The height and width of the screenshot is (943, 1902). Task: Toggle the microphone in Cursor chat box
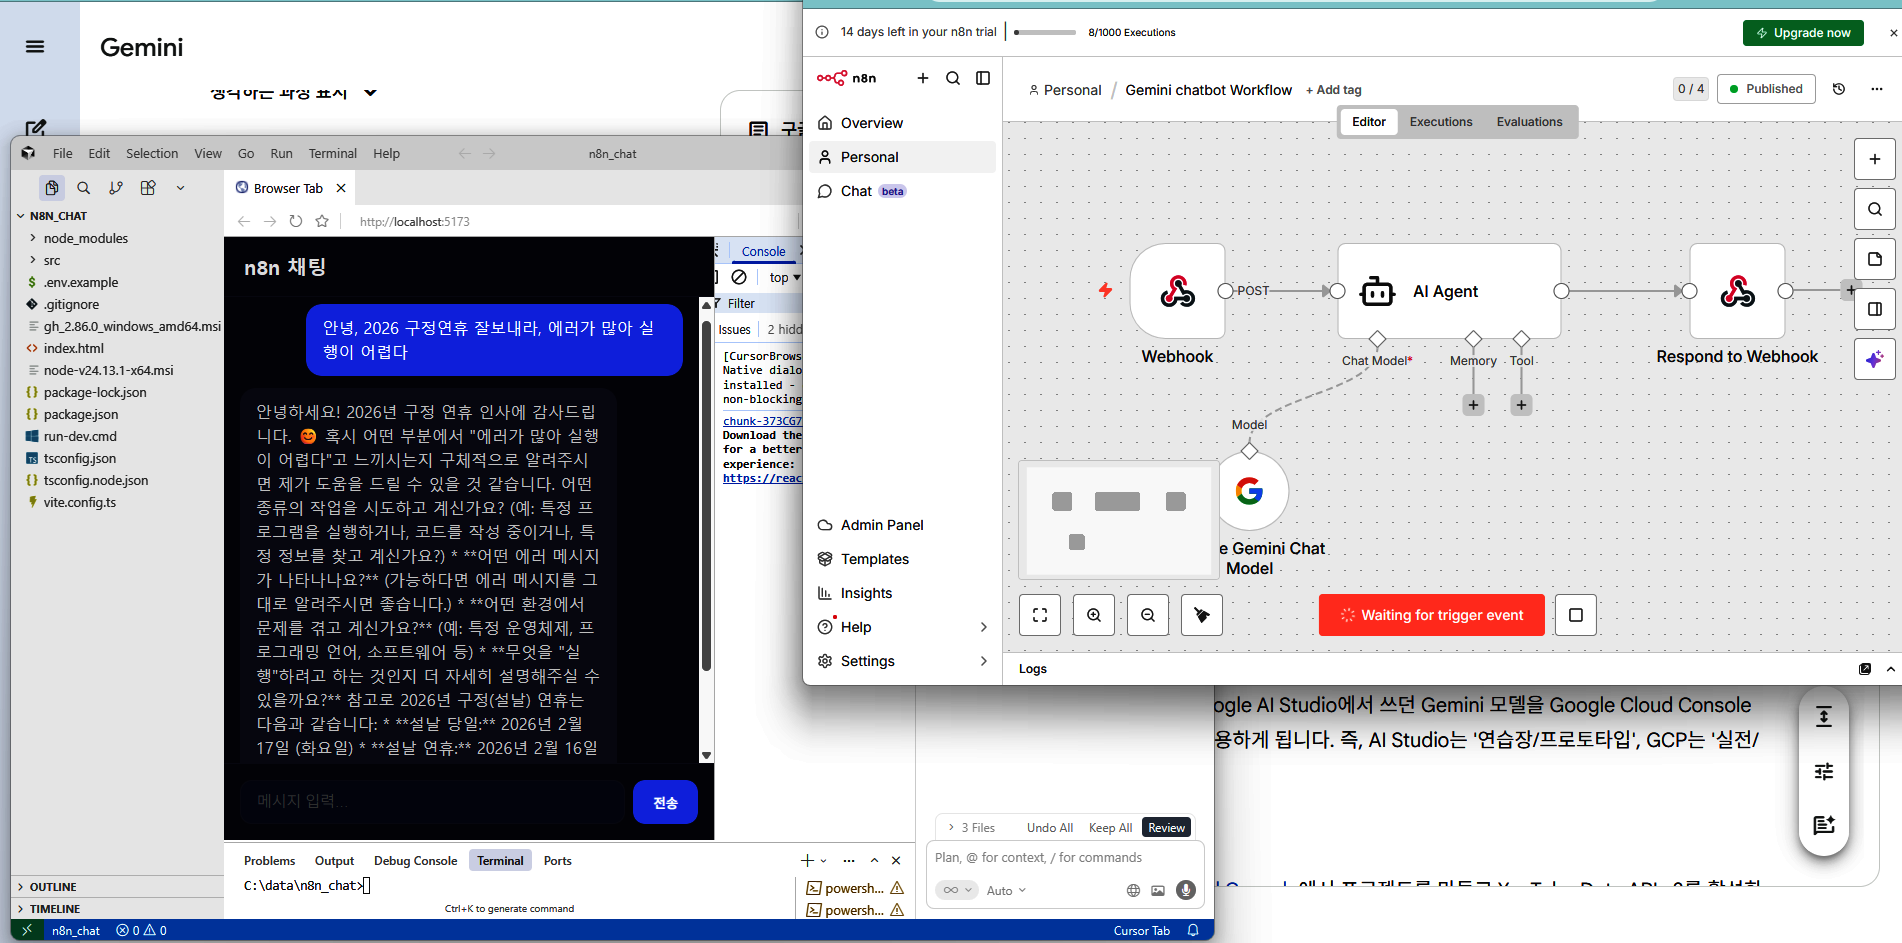pyautogui.click(x=1186, y=890)
